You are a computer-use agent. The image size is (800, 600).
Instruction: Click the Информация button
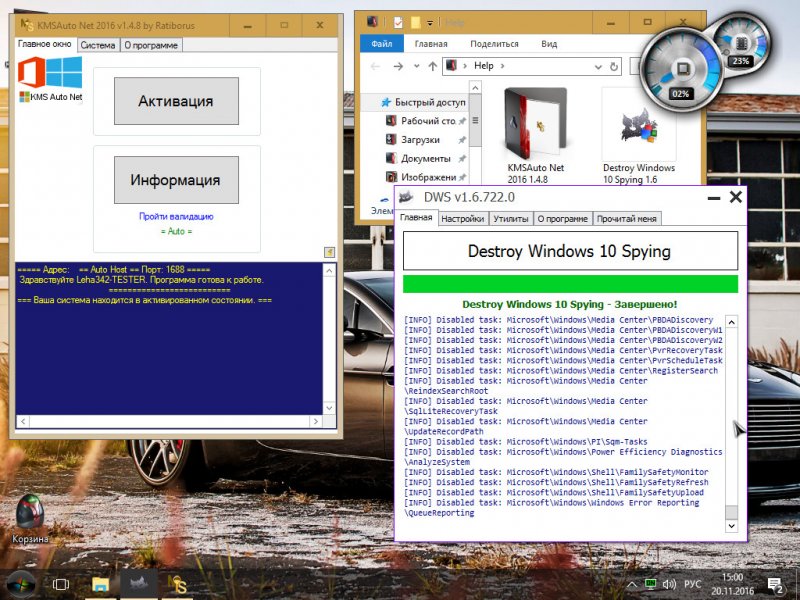(x=176, y=180)
